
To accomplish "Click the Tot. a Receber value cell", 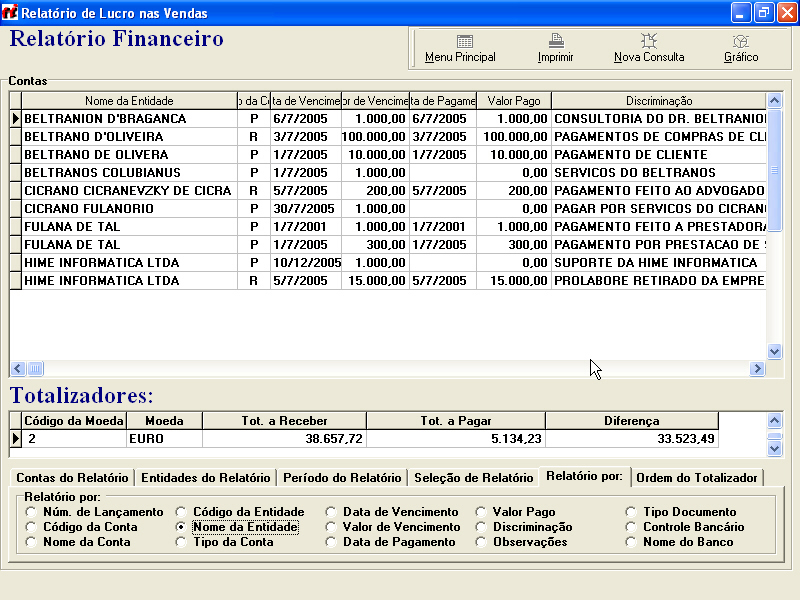I will click(284, 439).
